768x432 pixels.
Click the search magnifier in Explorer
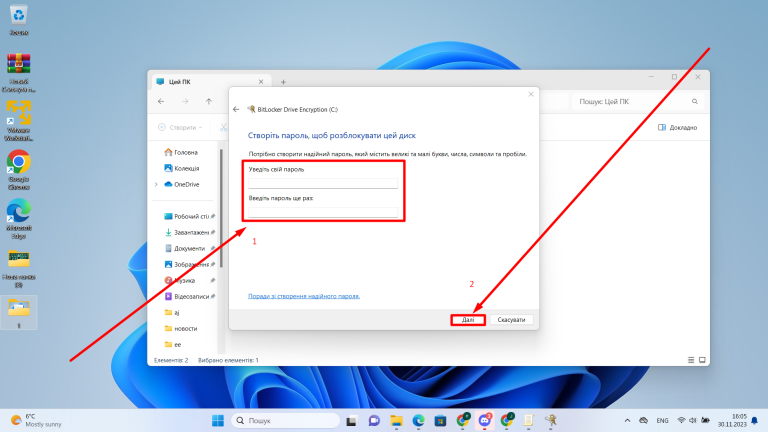click(695, 101)
